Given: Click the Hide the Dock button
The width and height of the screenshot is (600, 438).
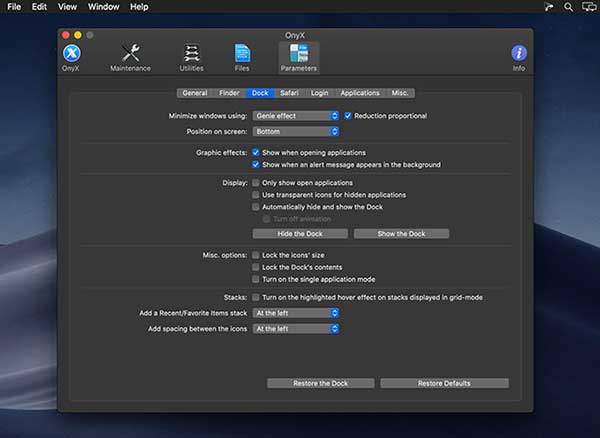Looking at the screenshot, I should (300, 234).
